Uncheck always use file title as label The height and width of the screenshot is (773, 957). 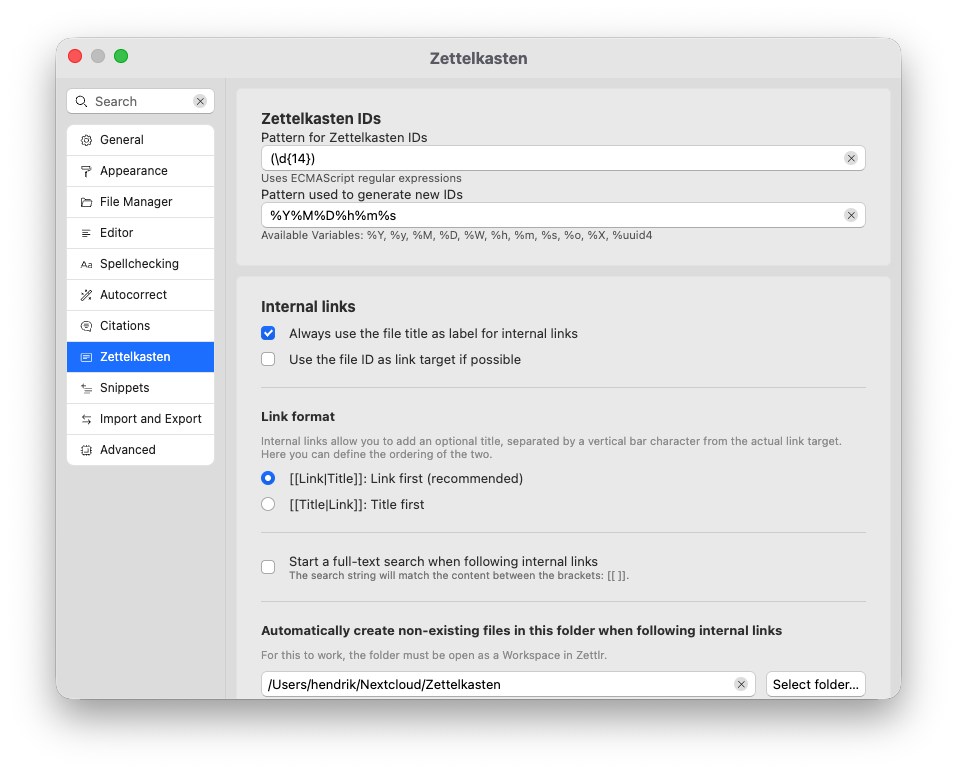268,334
